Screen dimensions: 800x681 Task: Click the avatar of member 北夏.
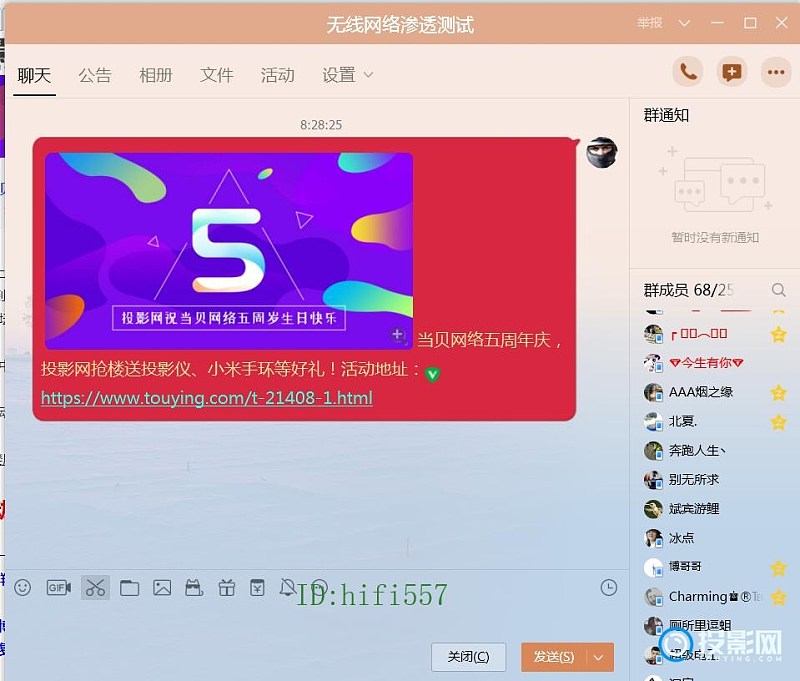654,421
